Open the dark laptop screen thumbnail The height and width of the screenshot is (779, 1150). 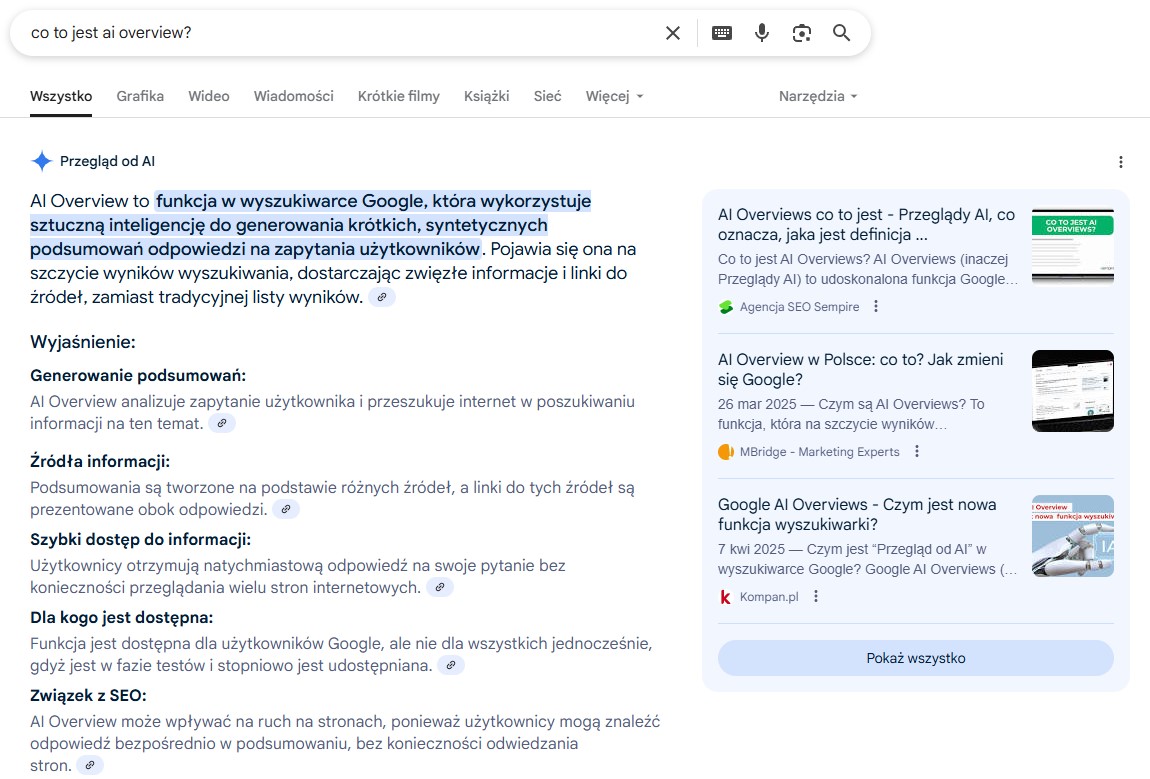pos(1072,391)
